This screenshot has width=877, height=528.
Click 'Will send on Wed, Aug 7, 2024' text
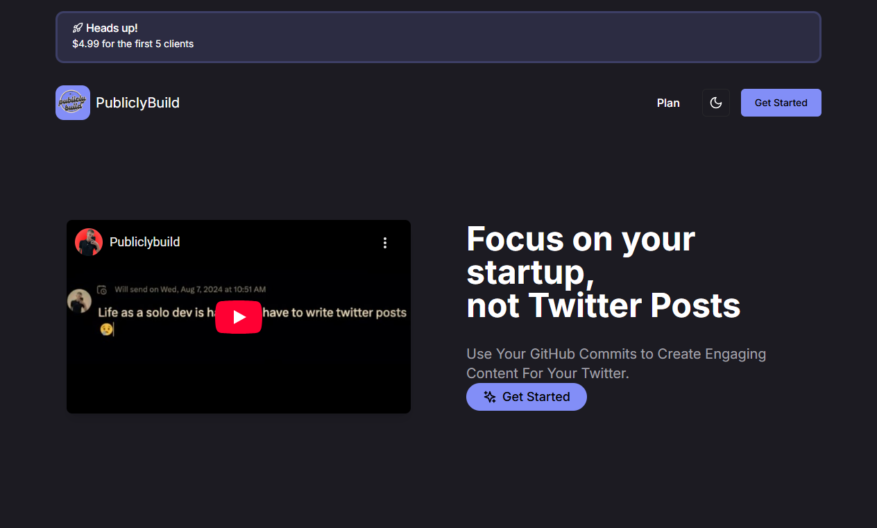pyautogui.click(x=190, y=289)
